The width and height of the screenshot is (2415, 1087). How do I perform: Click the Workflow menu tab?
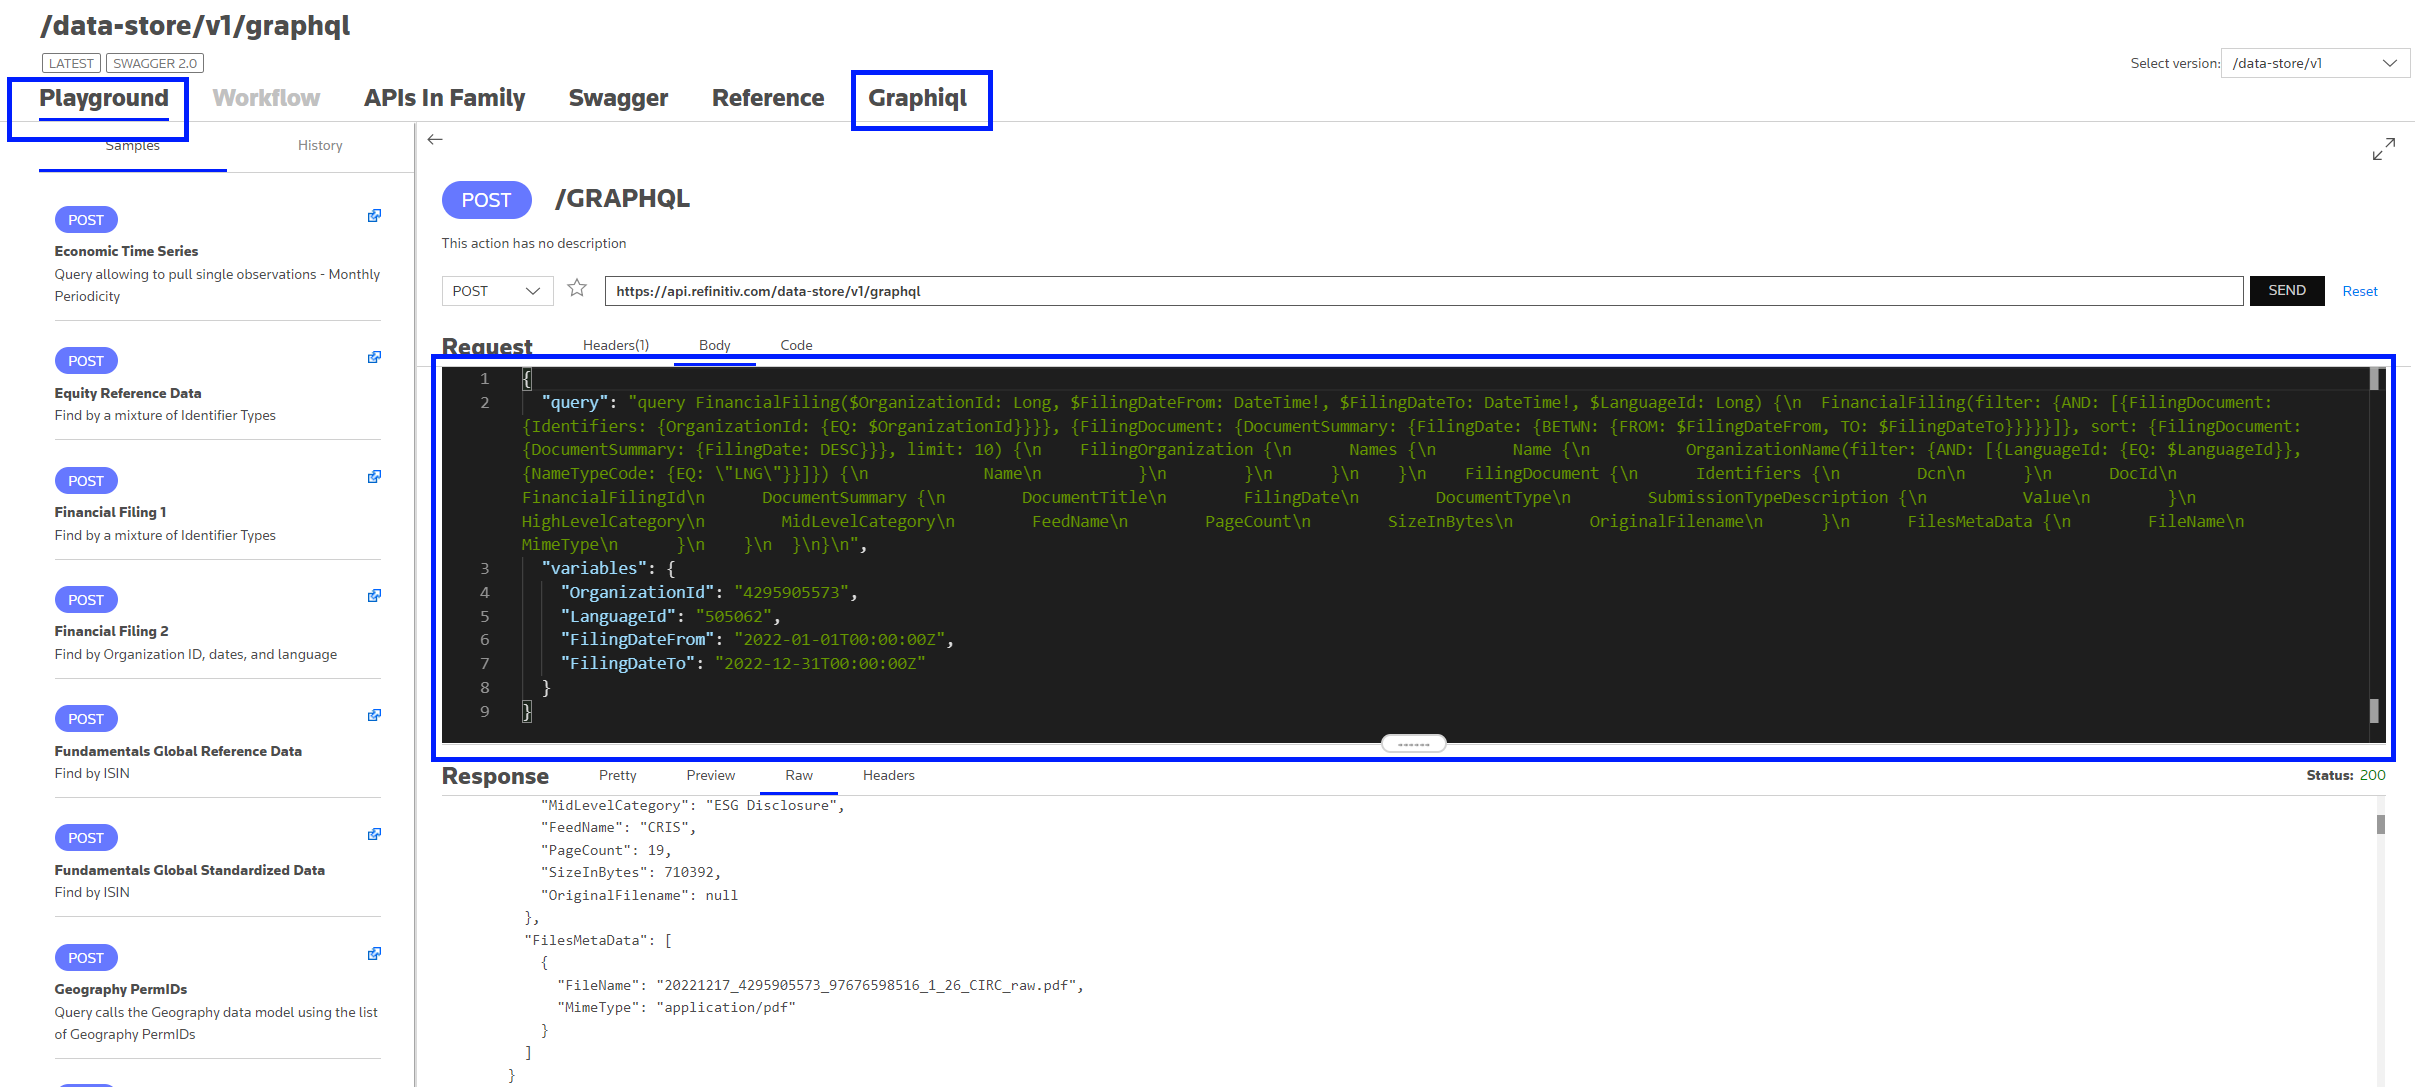(x=265, y=97)
